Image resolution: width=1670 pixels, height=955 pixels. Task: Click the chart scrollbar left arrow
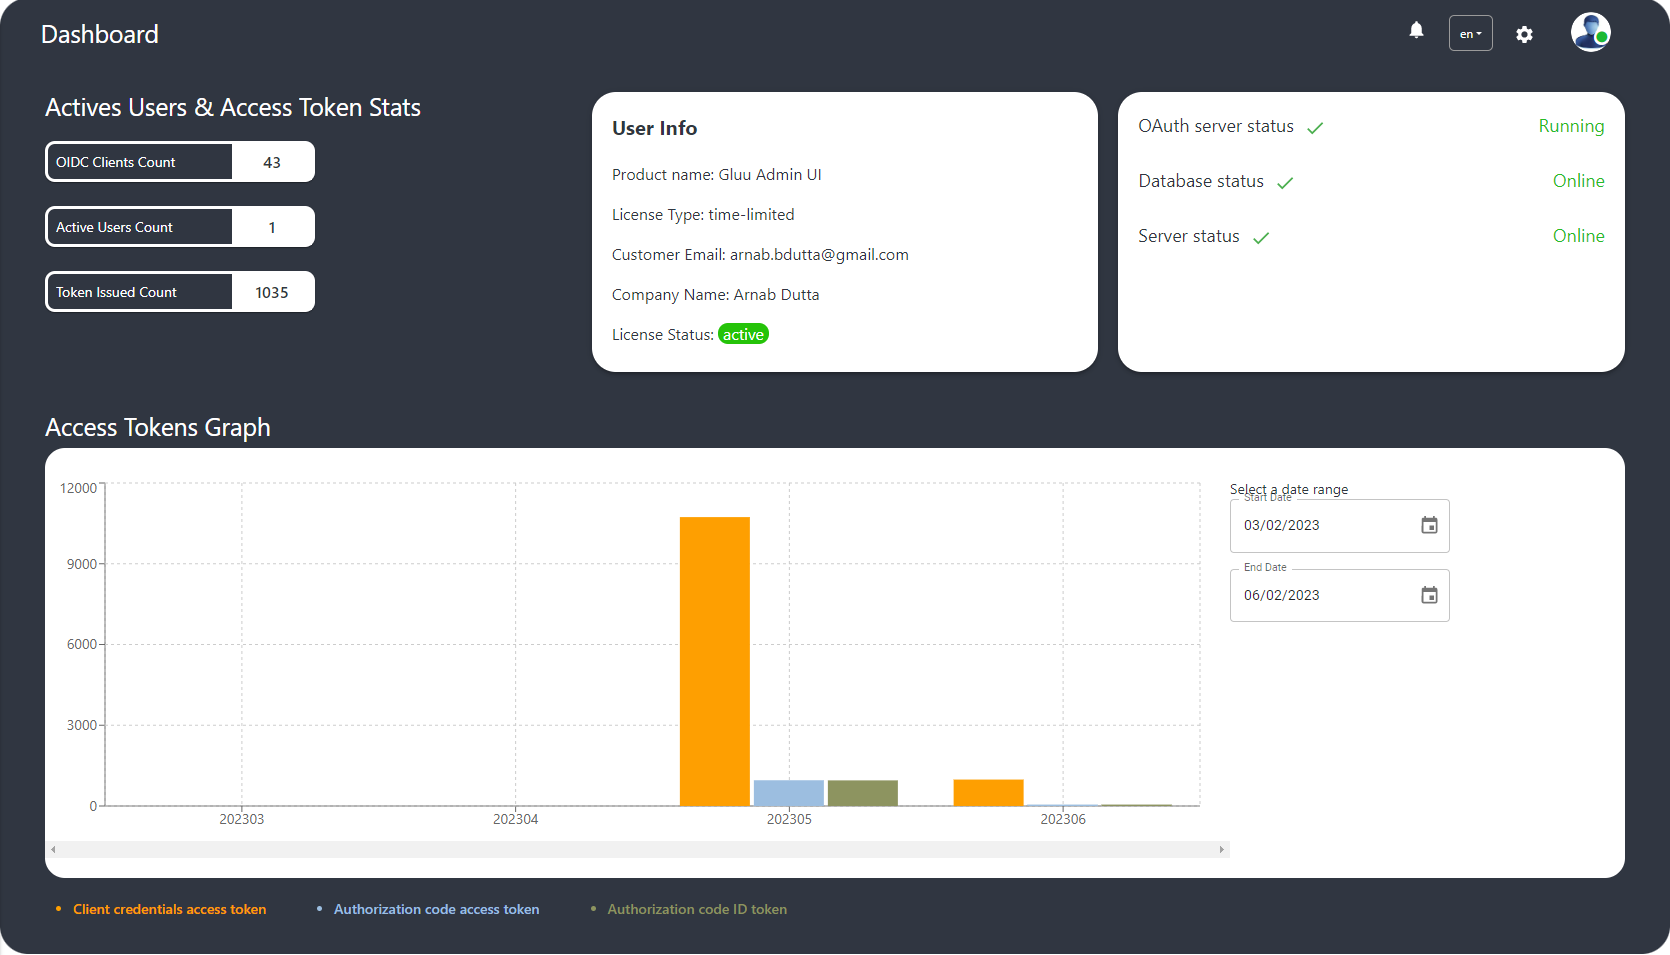(x=53, y=849)
